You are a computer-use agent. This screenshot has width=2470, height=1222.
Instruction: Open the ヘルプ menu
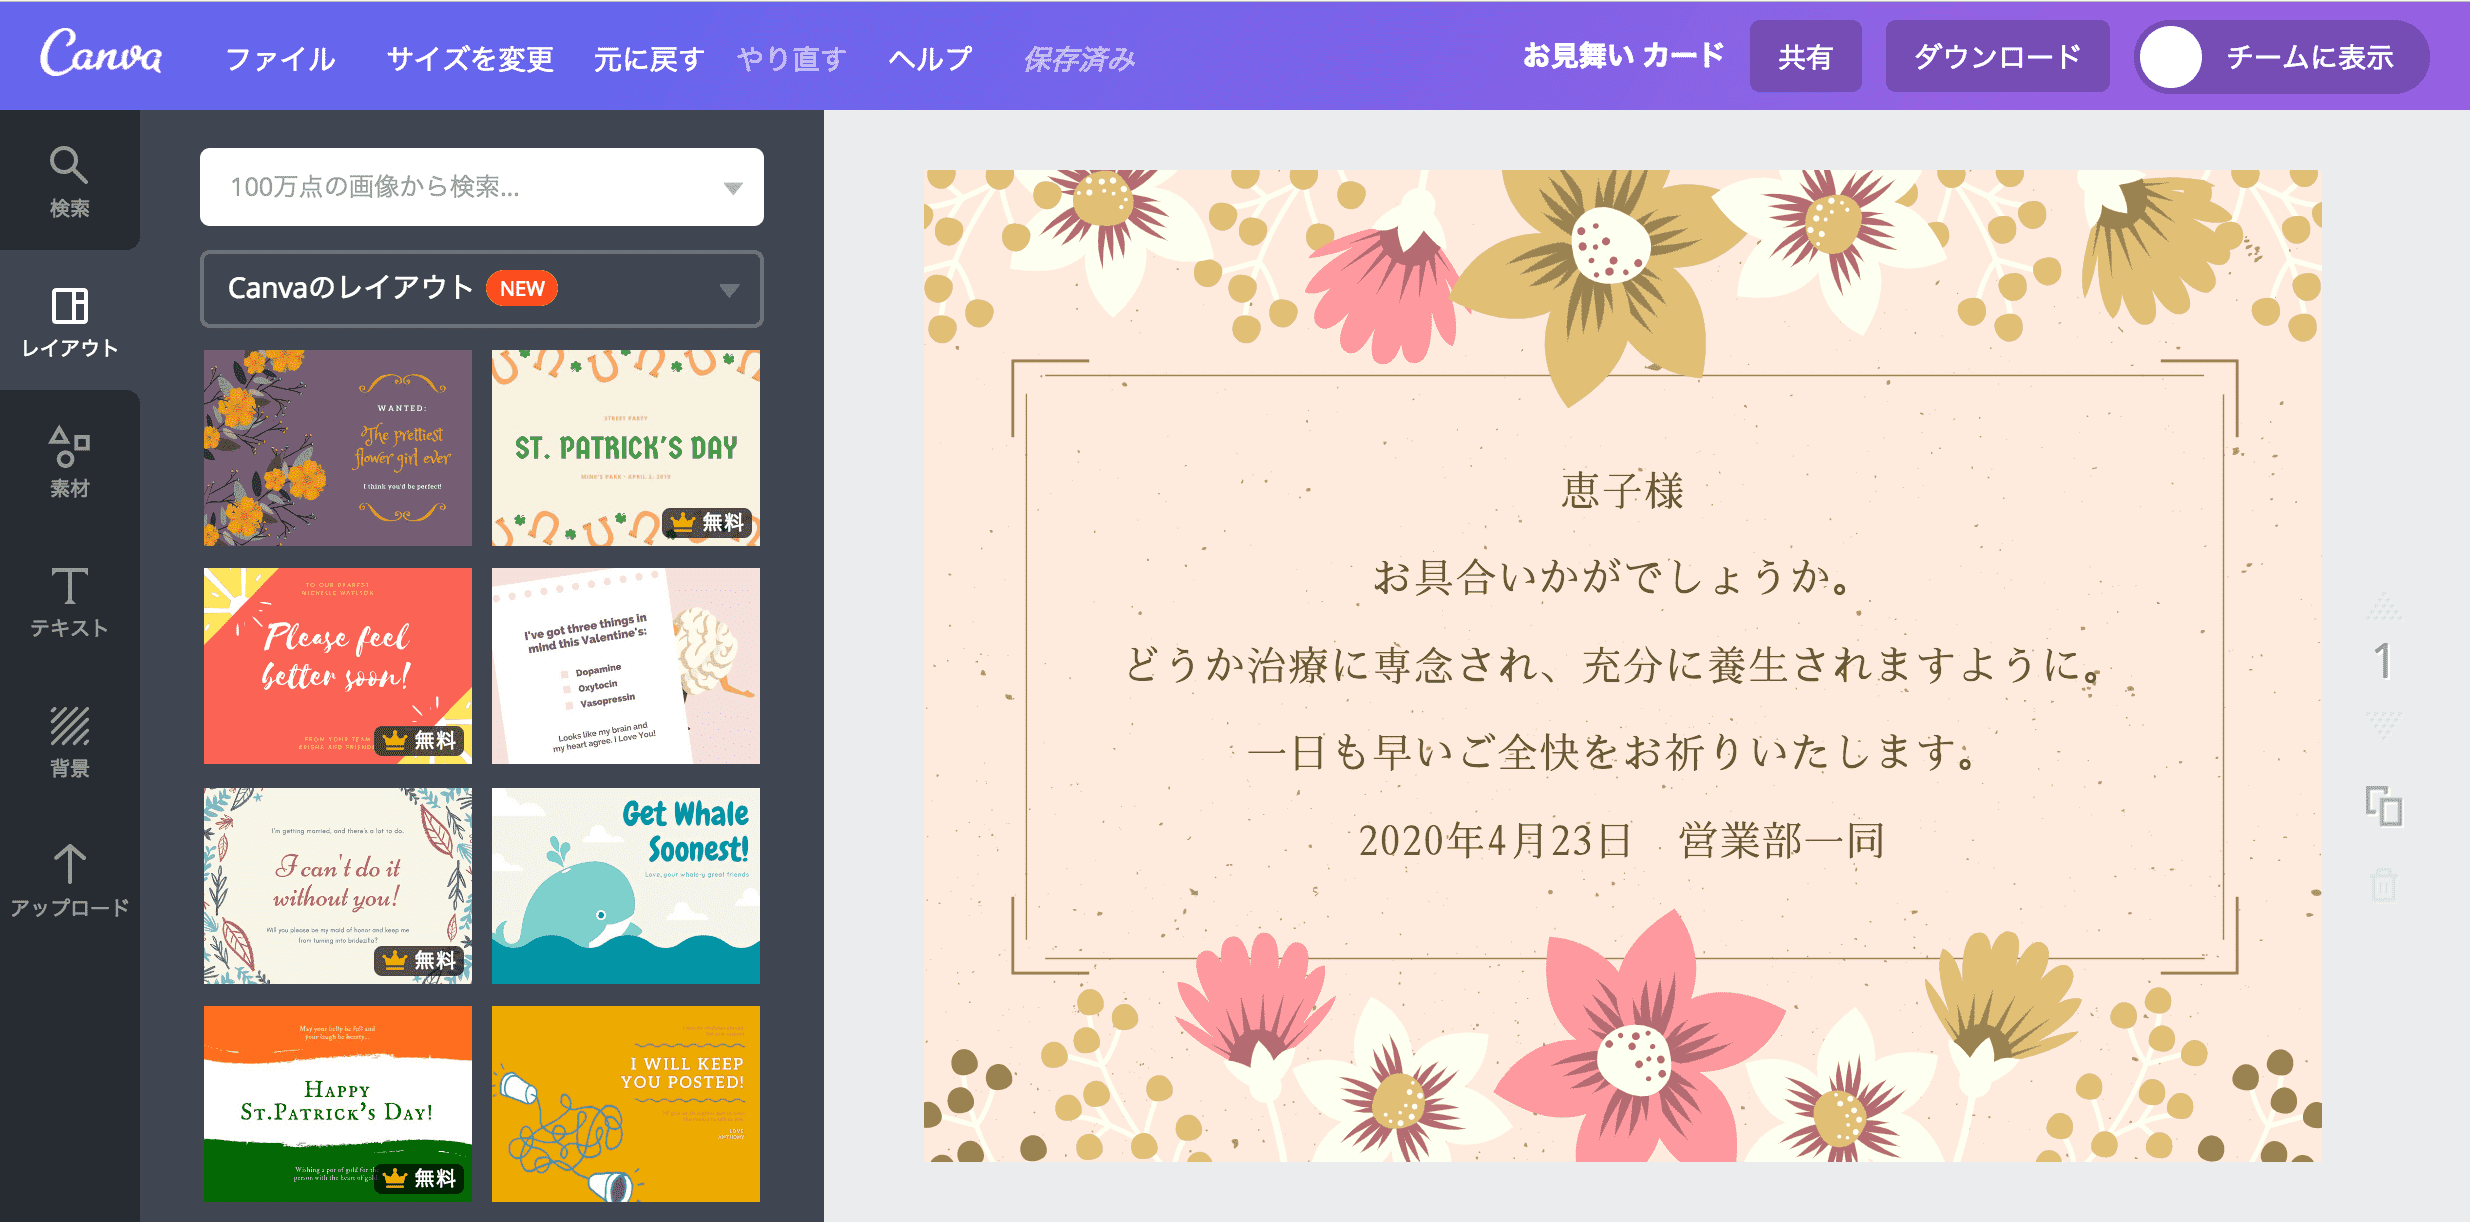click(928, 58)
